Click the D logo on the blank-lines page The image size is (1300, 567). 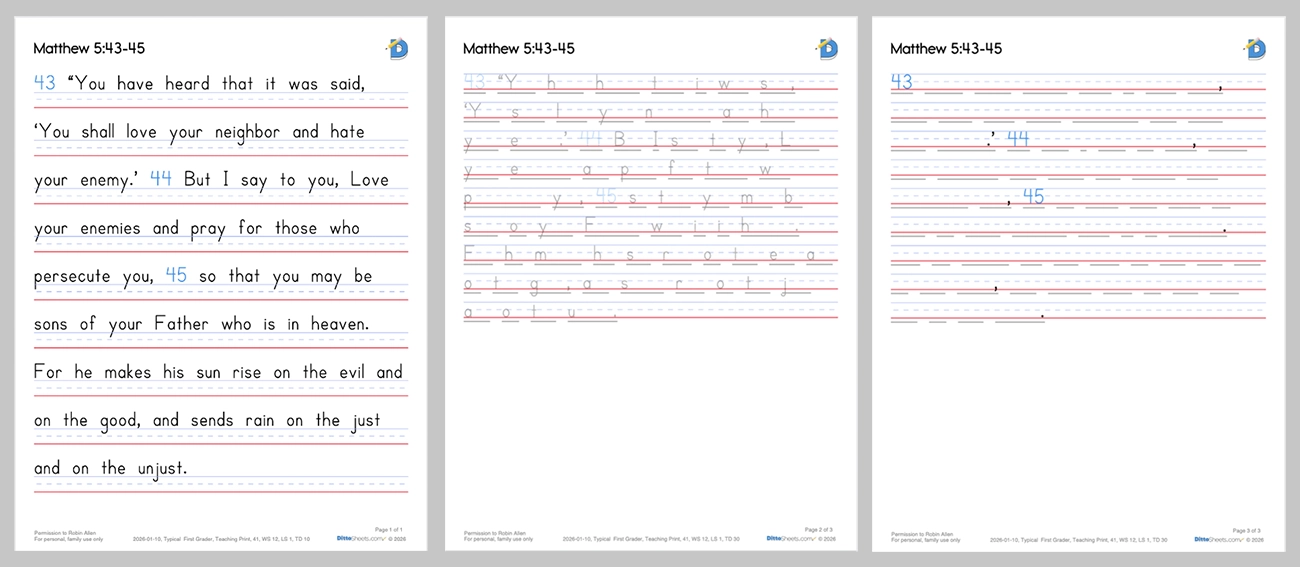pyautogui.click(x=1254, y=48)
